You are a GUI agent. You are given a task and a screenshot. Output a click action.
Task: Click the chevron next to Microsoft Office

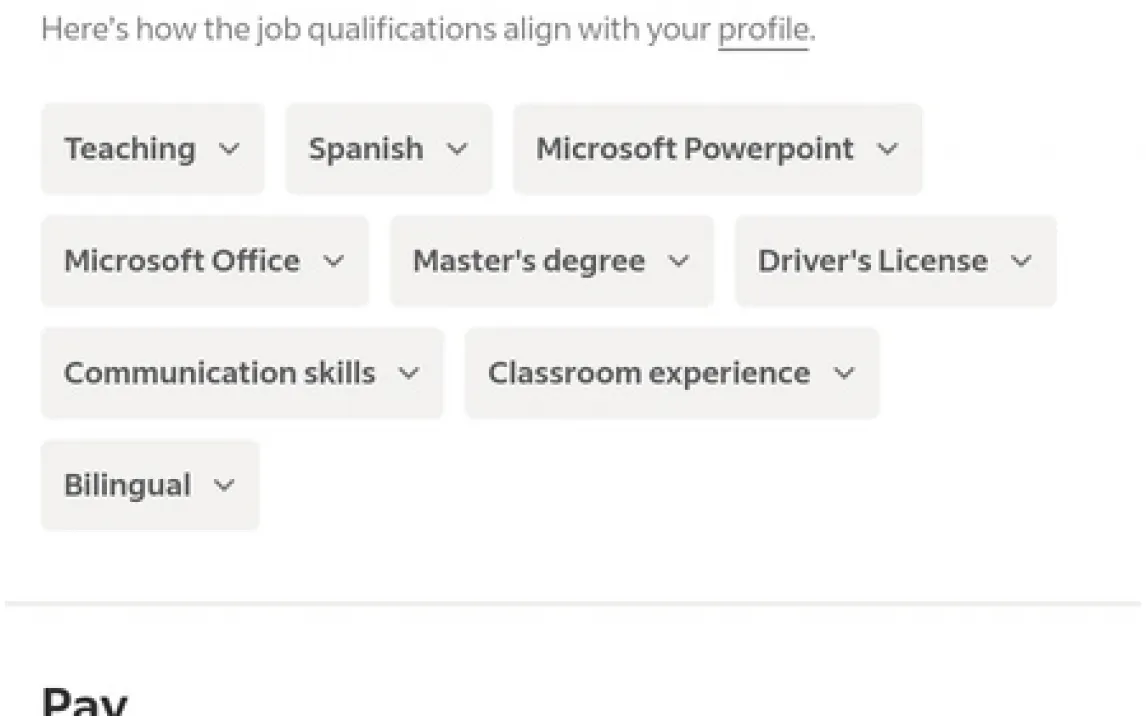[334, 261]
